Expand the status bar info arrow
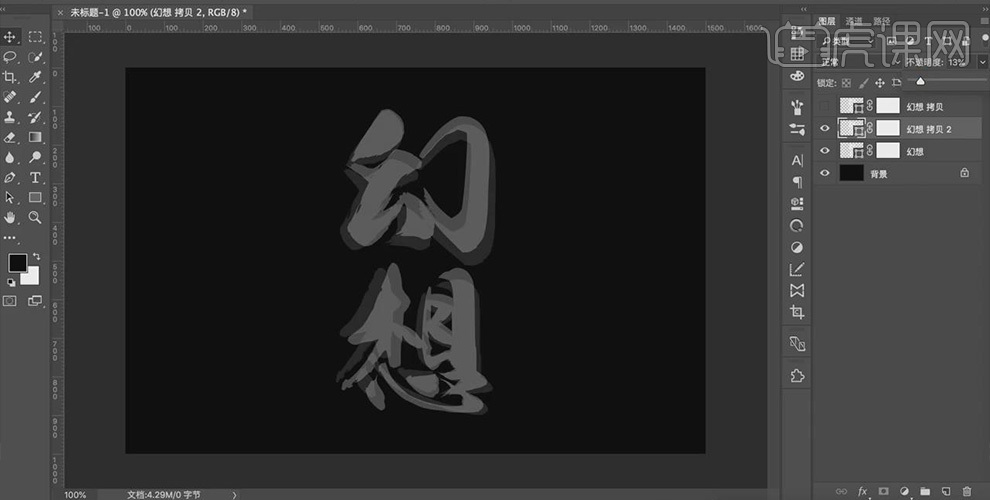 coord(234,495)
